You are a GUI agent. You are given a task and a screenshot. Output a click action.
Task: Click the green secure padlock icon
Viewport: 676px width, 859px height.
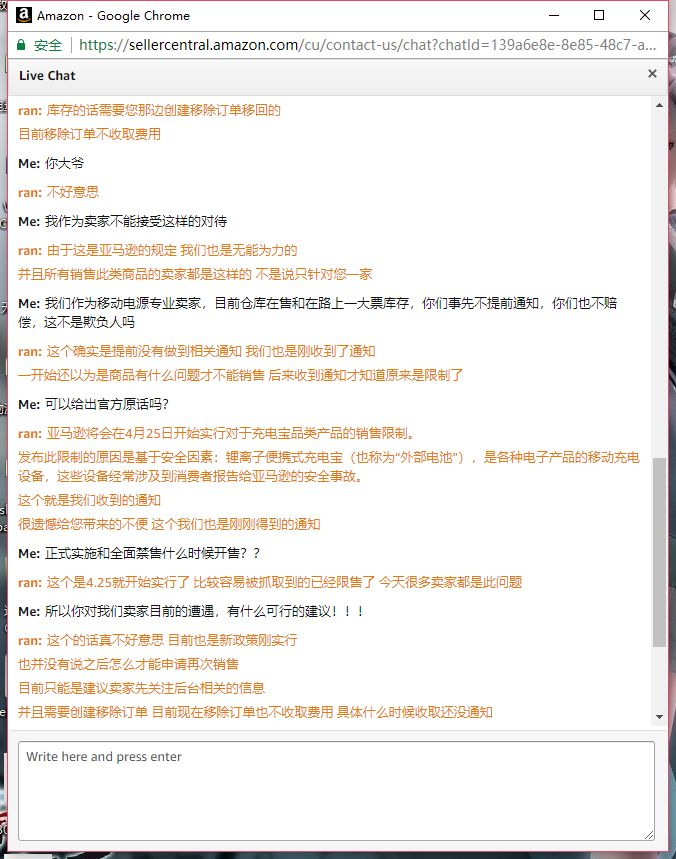pos(21,45)
